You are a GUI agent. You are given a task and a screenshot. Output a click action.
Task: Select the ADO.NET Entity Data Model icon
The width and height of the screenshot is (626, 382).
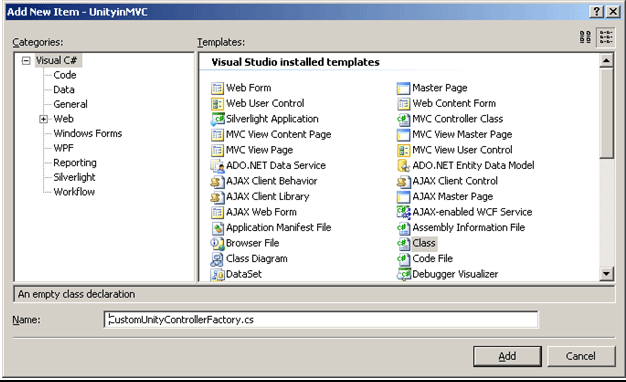click(403, 166)
